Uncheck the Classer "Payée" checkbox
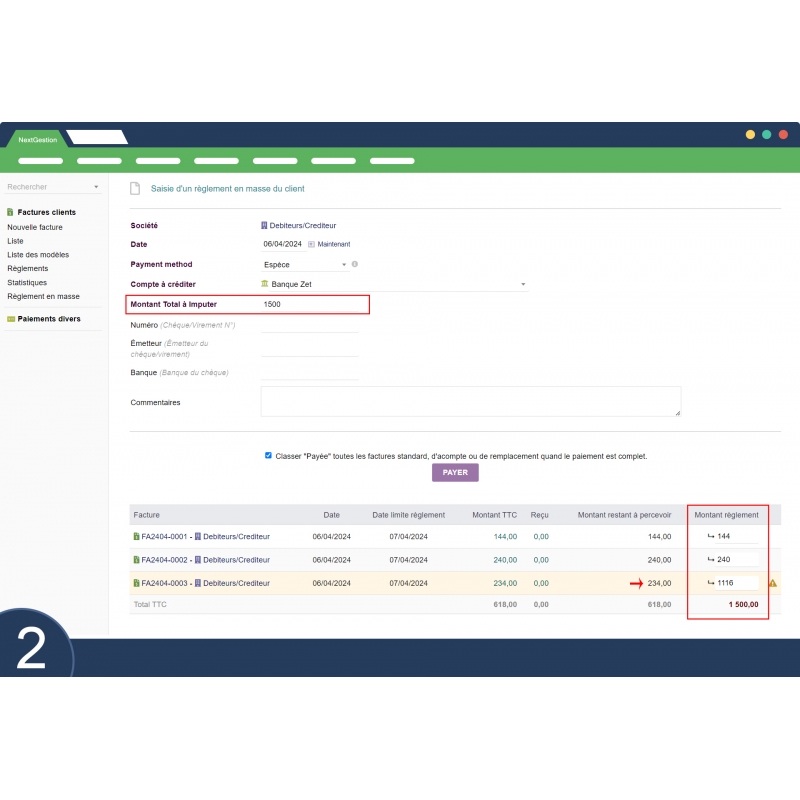 pos(268,455)
